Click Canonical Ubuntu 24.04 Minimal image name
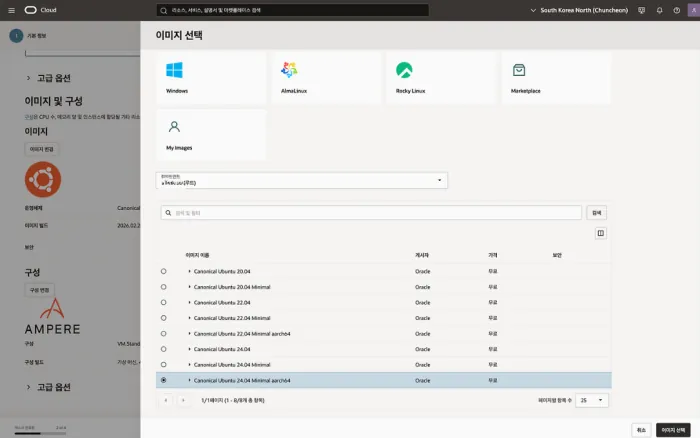This screenshot has width=700, height=438. coord(232,364)
